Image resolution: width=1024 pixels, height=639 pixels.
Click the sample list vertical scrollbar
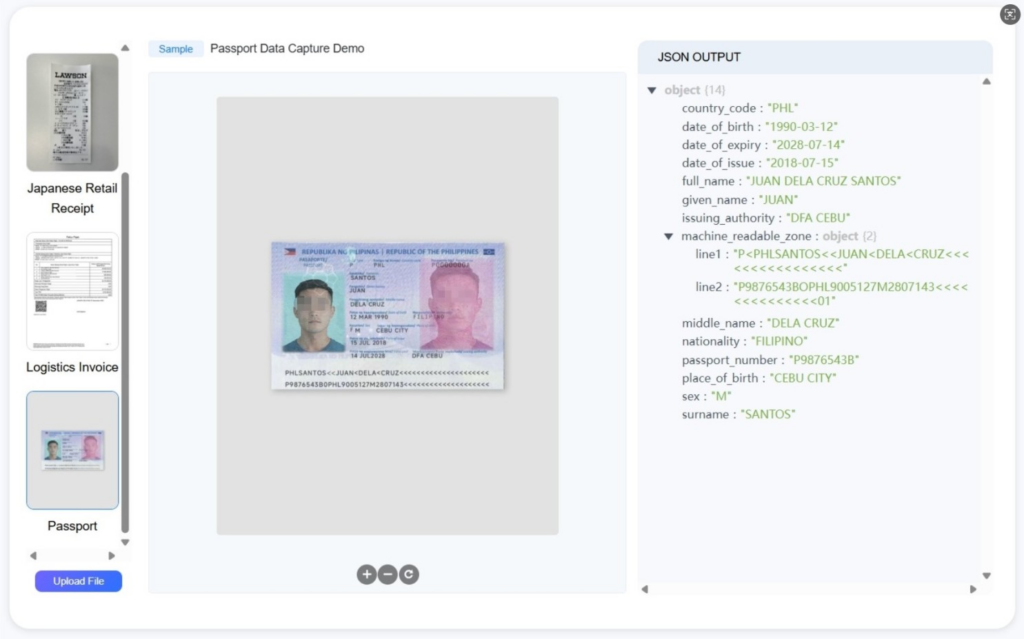tap(125, 350)
